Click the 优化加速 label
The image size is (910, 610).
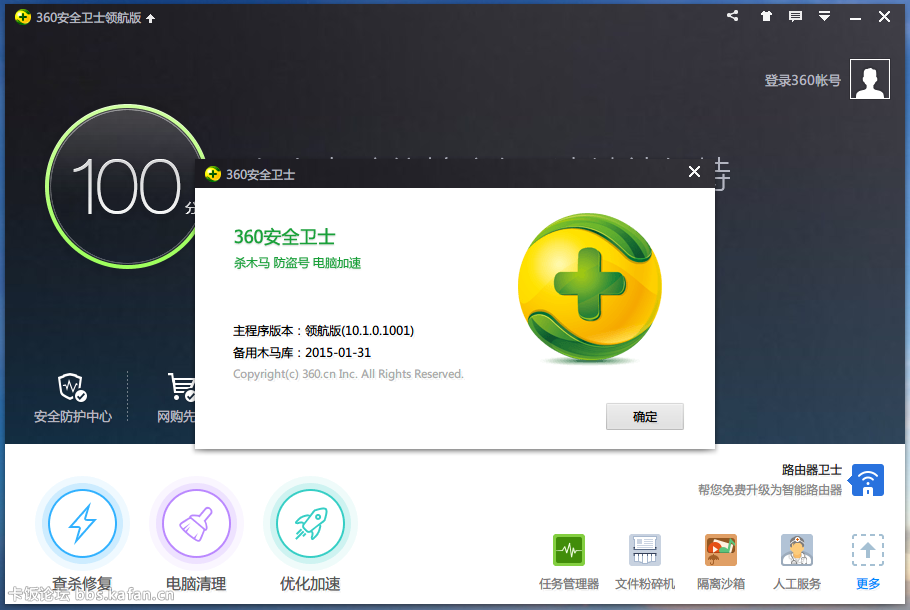click(x=310, y=583)
